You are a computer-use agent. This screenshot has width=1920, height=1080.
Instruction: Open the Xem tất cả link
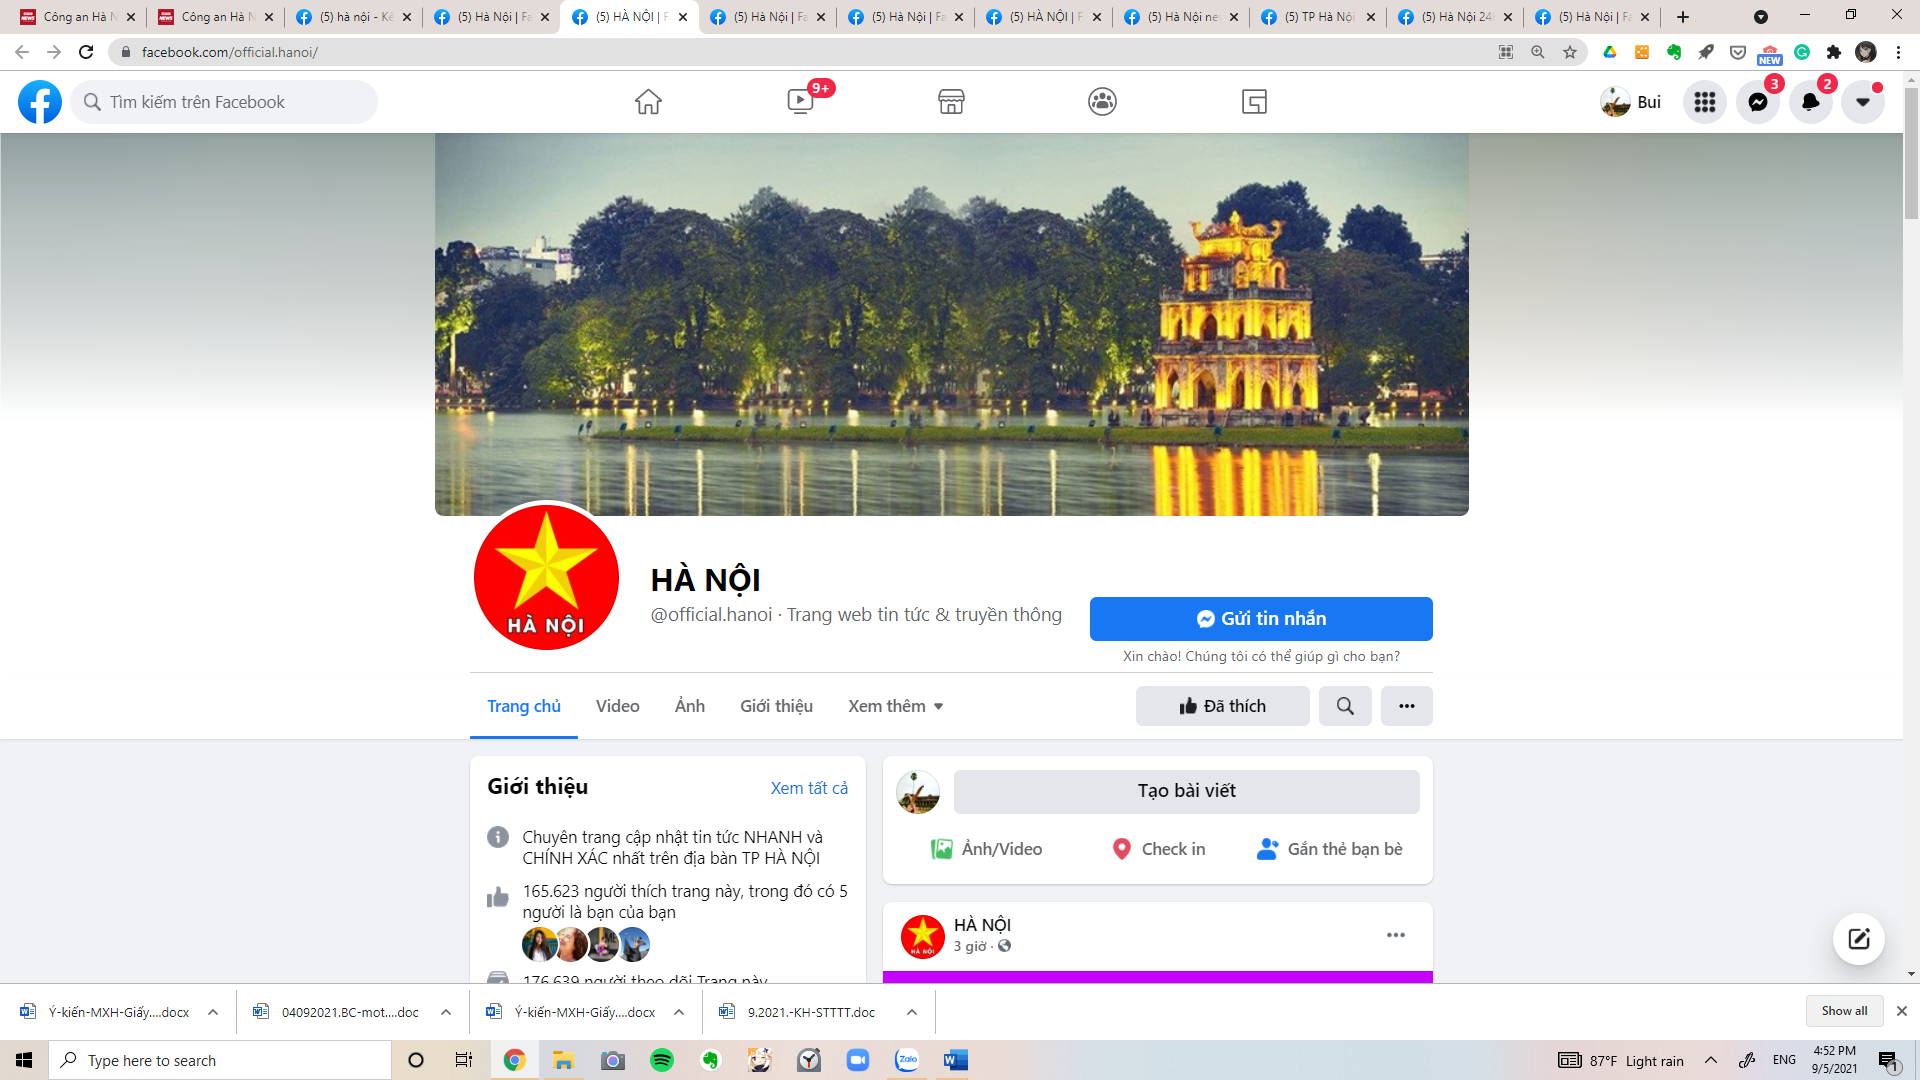click(x=809, y=788)
